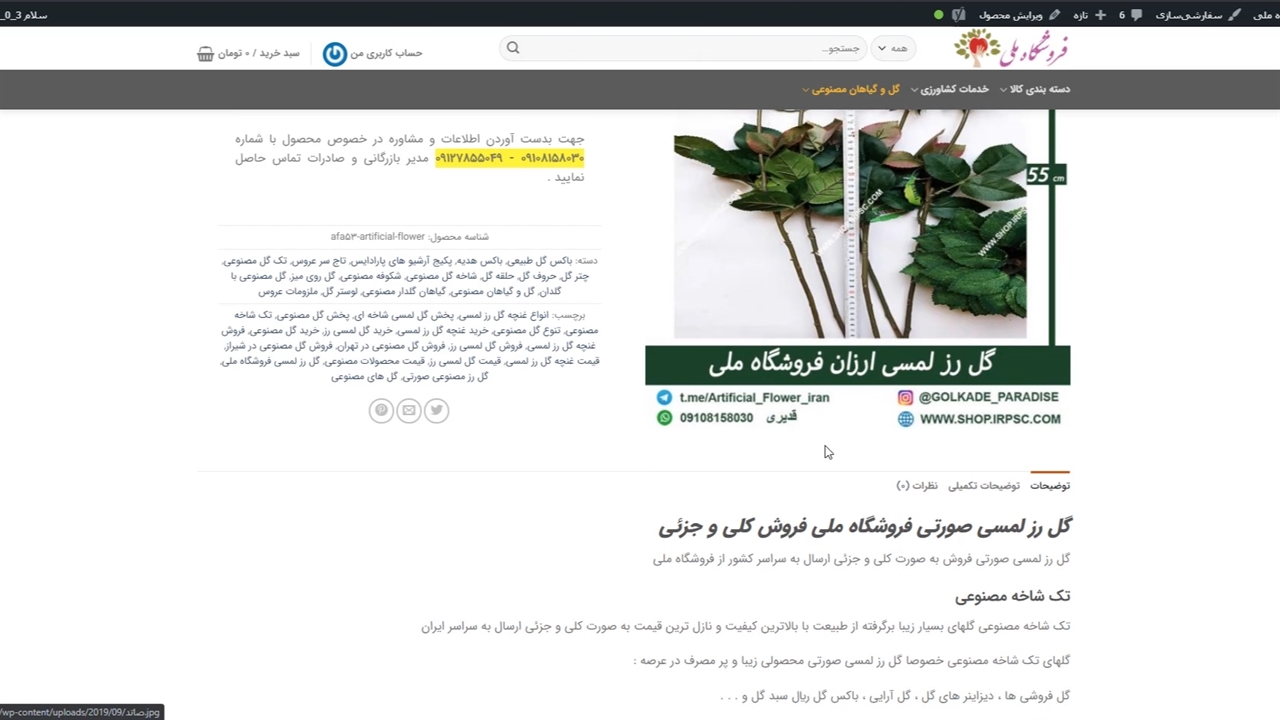The height and width of the screenshot is (720, 1280).
Task: Open Yoast SEO icon in admin bar
Action: click(959, 15)
